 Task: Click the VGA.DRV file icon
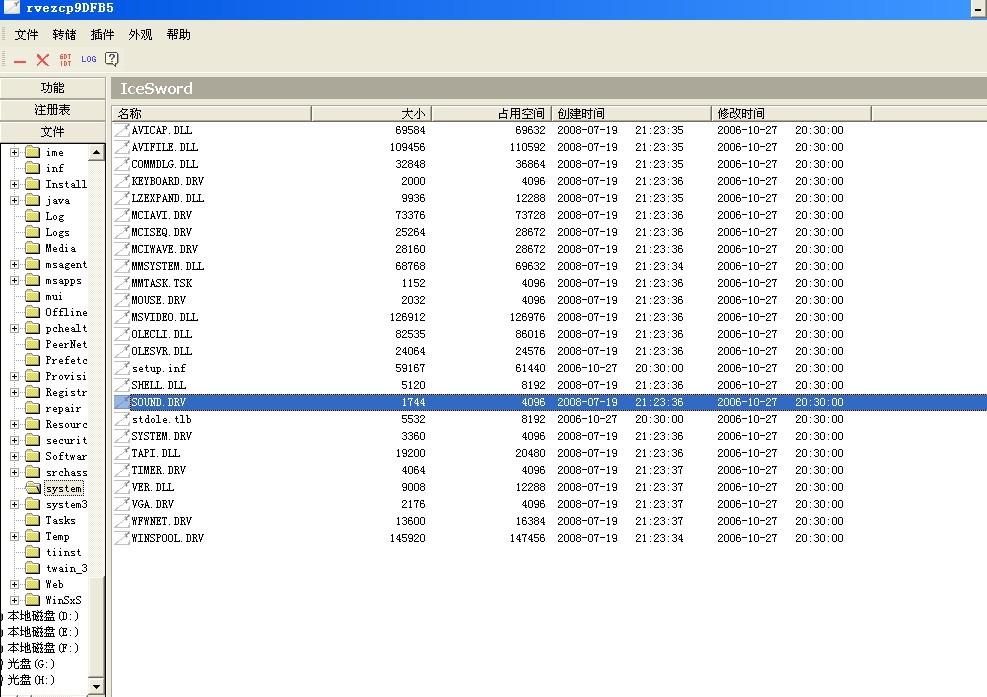click(121, 504)
